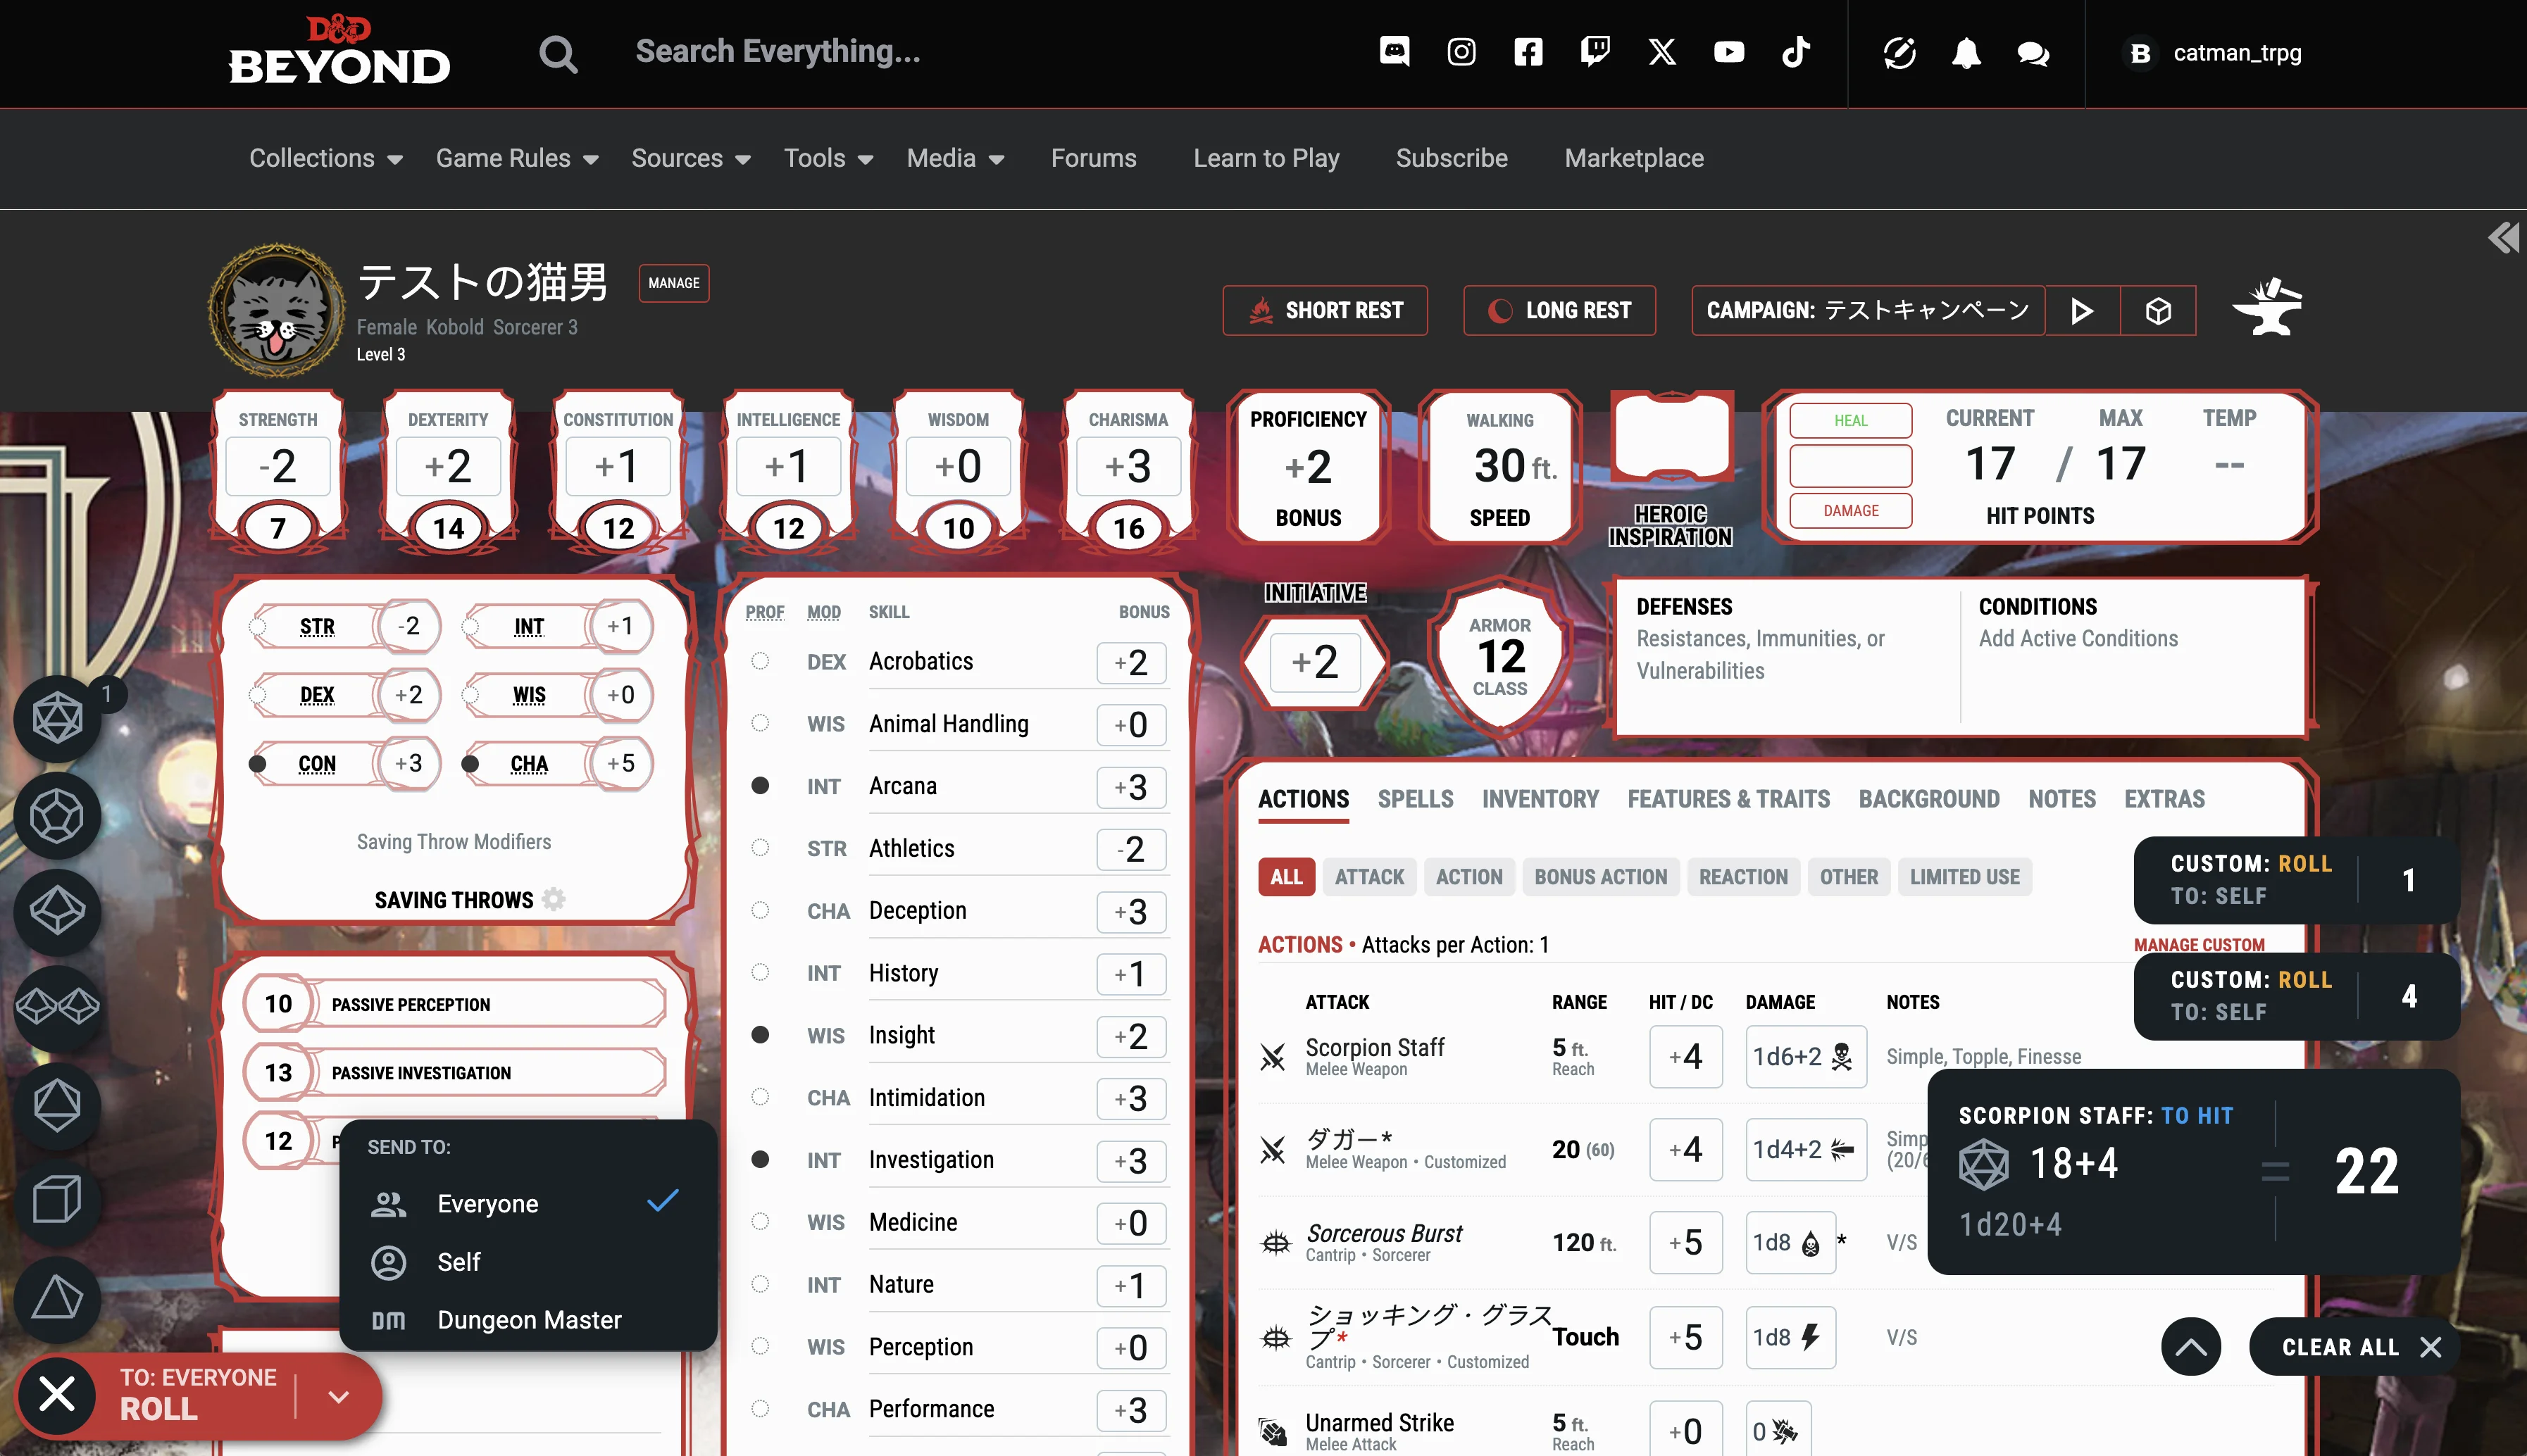This screenshot has height=1456, width=2527.
Task: Click the character portrait avatar
Action: pos(277,311)
